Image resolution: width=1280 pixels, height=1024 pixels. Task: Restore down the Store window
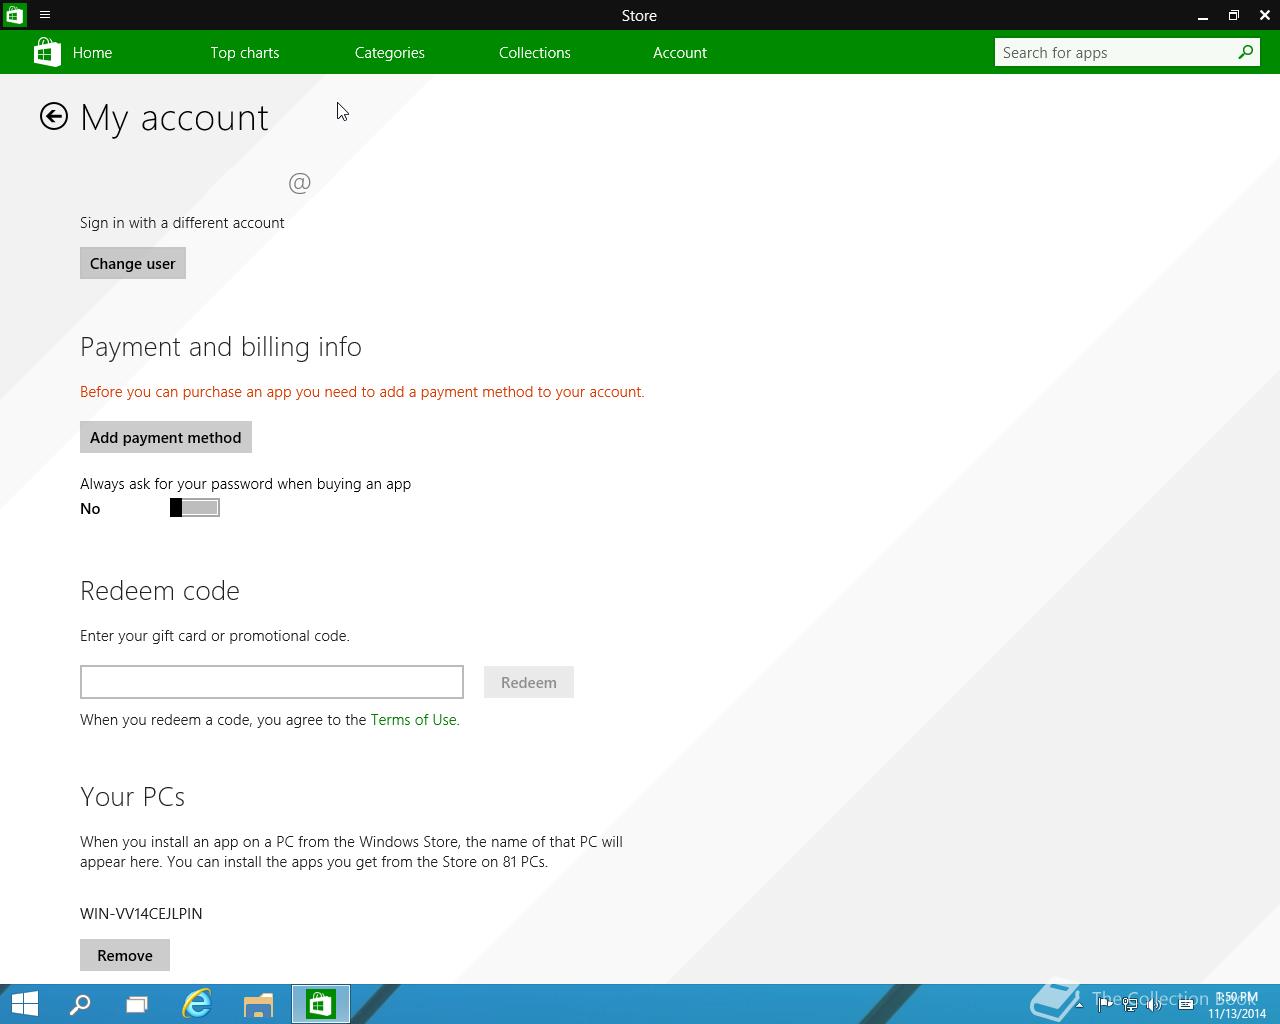click(x=1234, y=15)
